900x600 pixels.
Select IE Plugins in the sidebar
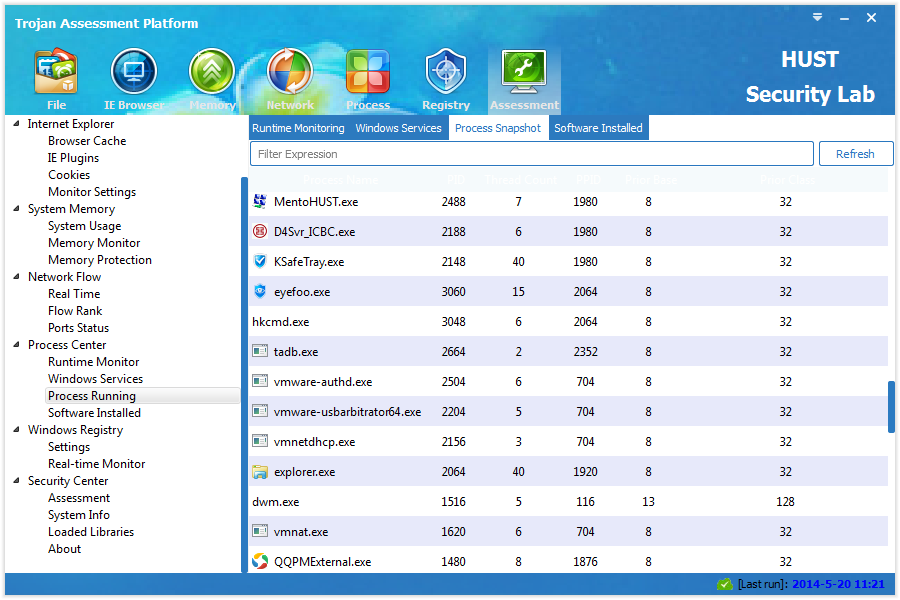coord(73,158)
